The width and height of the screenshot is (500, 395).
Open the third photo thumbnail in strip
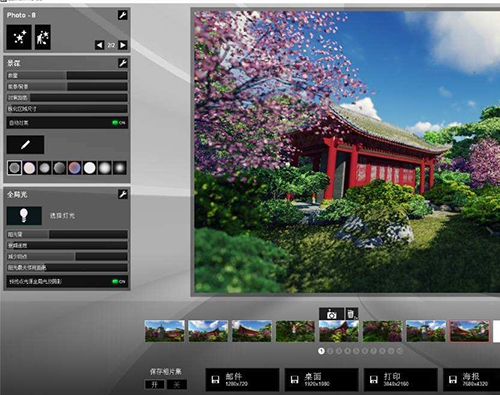click(x=252, y=331)
